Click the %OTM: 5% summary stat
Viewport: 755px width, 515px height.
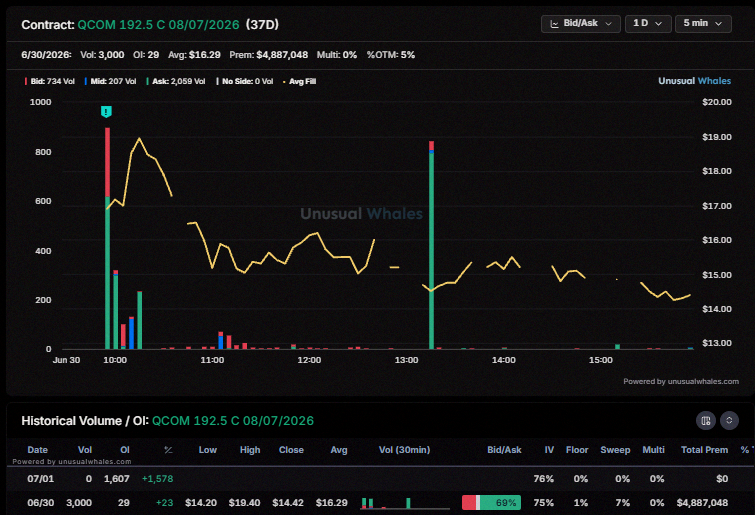(391, 55)
